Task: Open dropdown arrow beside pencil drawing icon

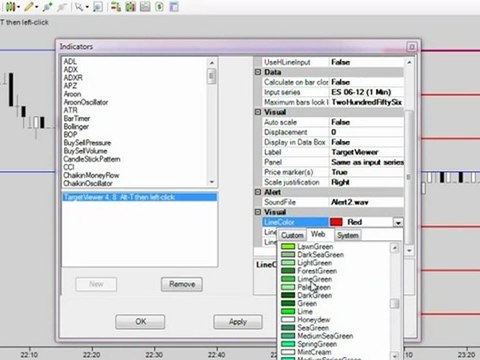Action: 36,7
